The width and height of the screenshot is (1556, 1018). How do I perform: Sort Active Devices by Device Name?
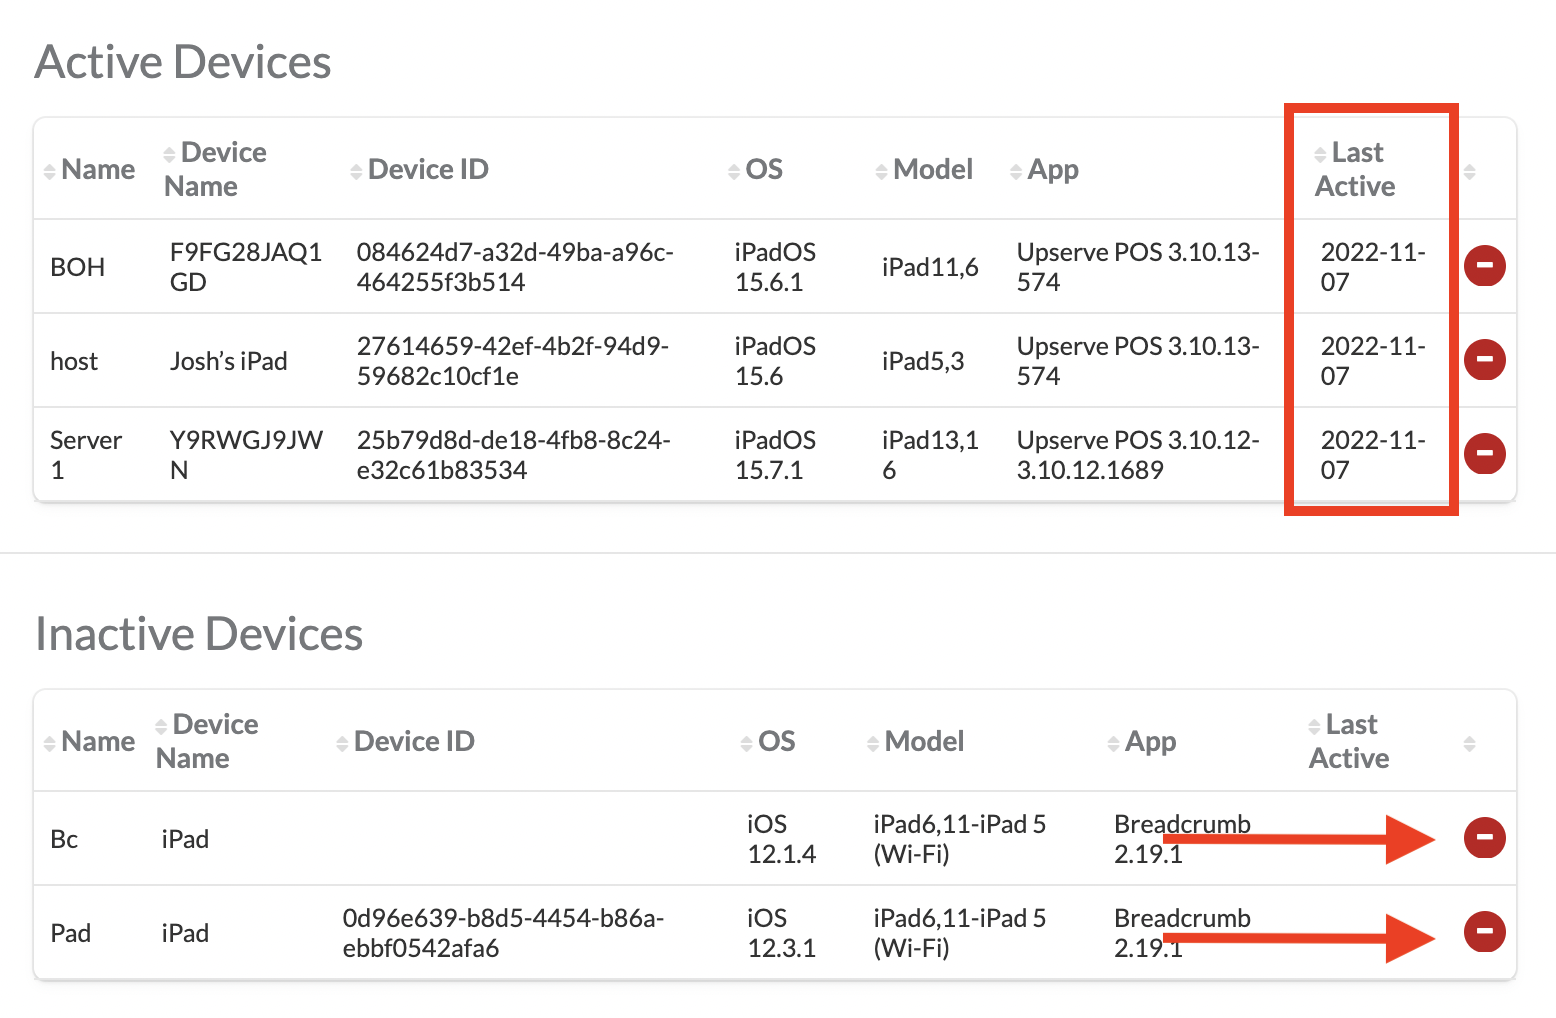(215, 169)
